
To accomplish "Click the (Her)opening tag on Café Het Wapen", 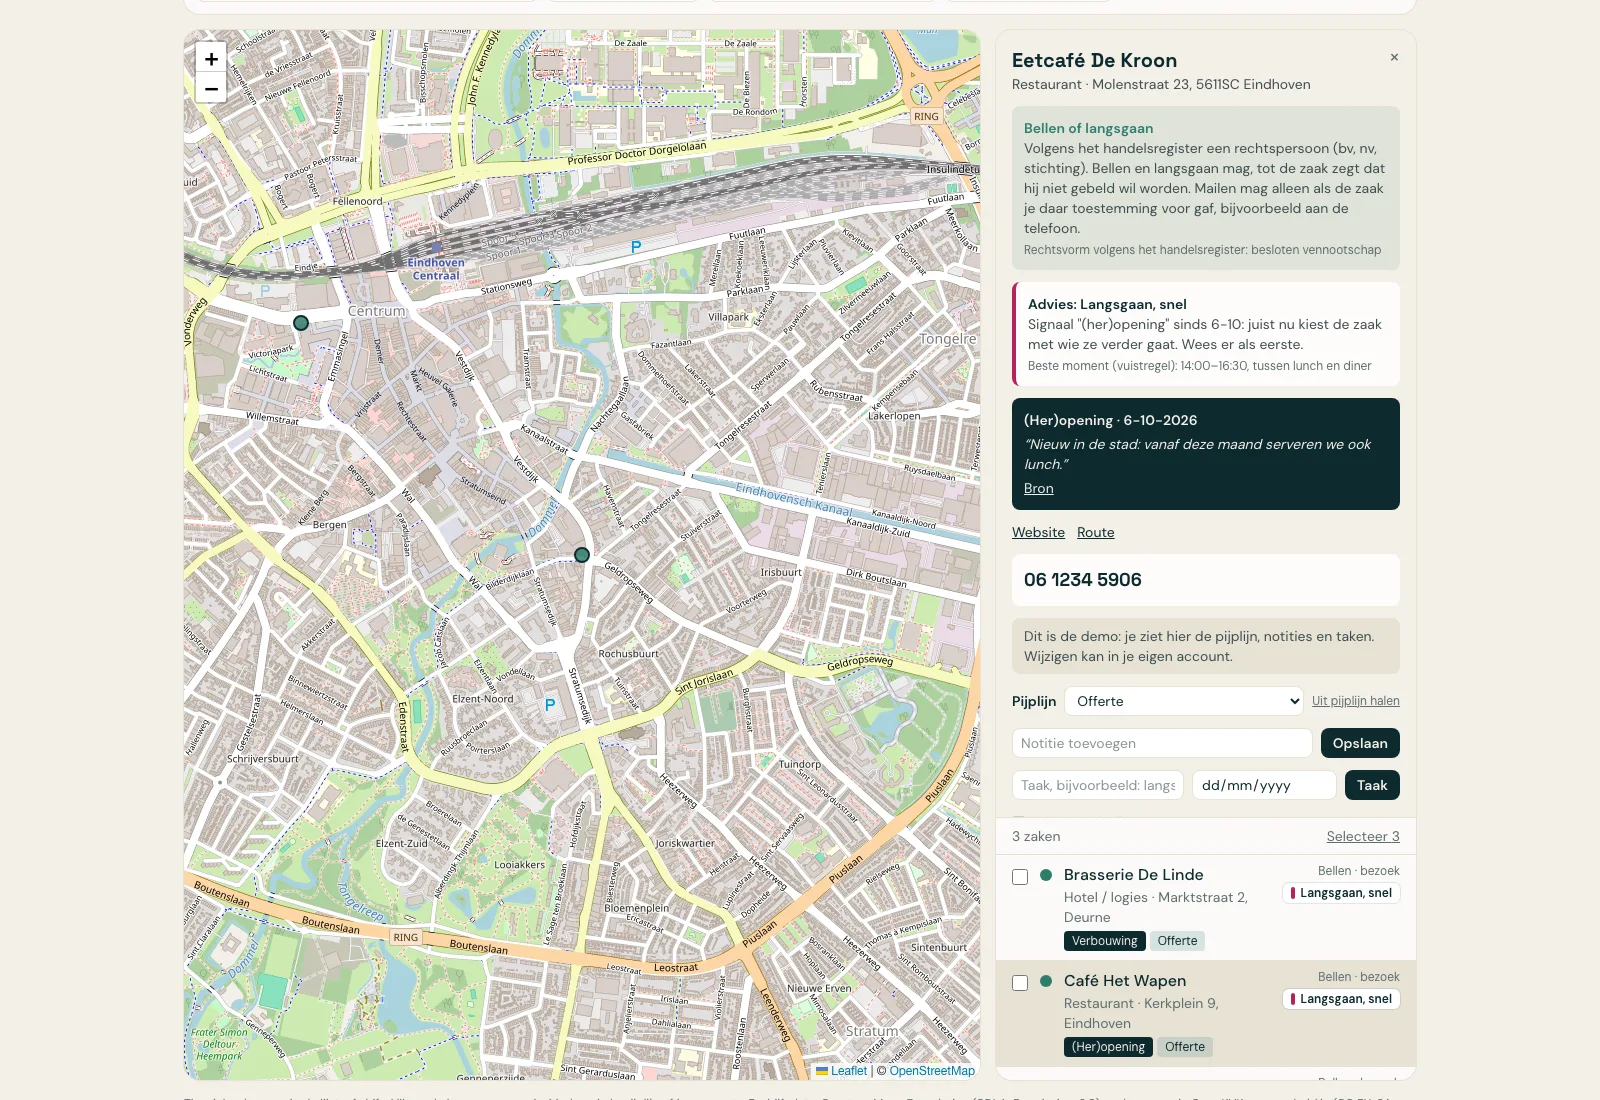I will 1108,1047.
